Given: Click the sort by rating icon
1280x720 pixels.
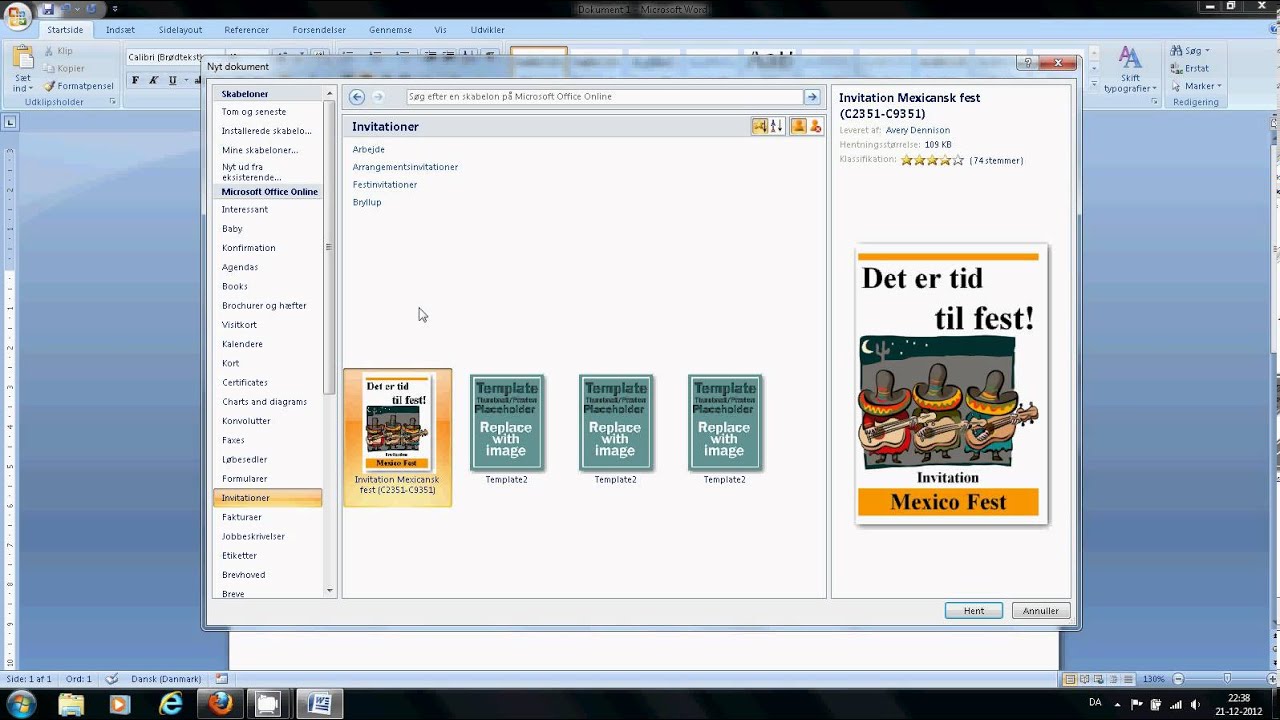Looking at the screenshot, I should (760, 126).
